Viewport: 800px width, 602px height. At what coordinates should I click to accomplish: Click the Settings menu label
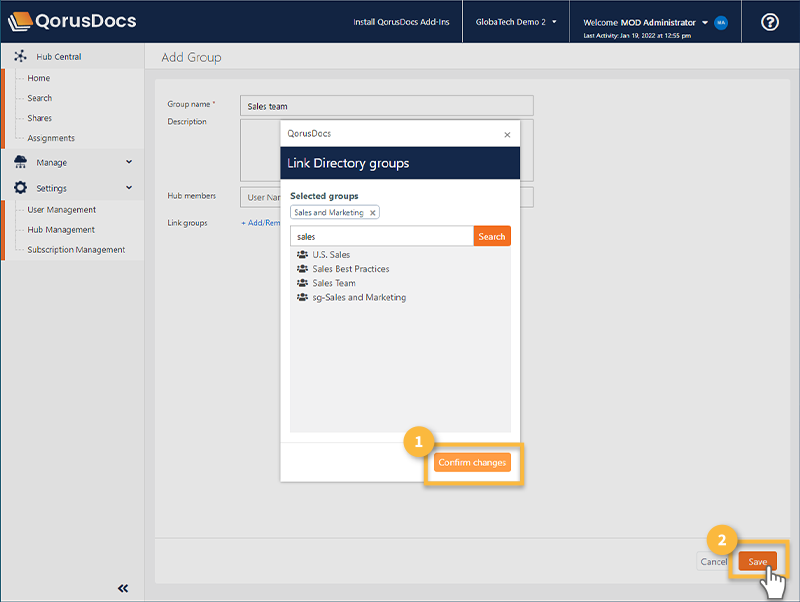pos(52,188)
